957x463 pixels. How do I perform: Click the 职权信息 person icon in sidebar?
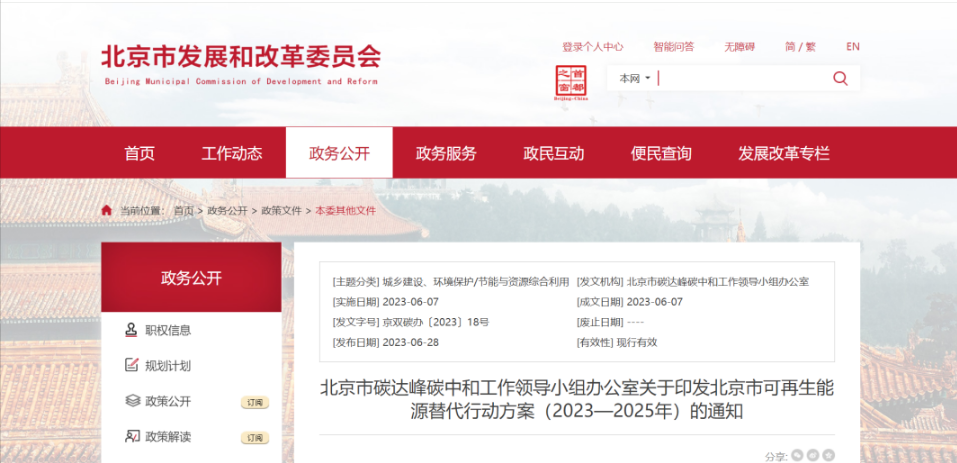pos(132,330)
